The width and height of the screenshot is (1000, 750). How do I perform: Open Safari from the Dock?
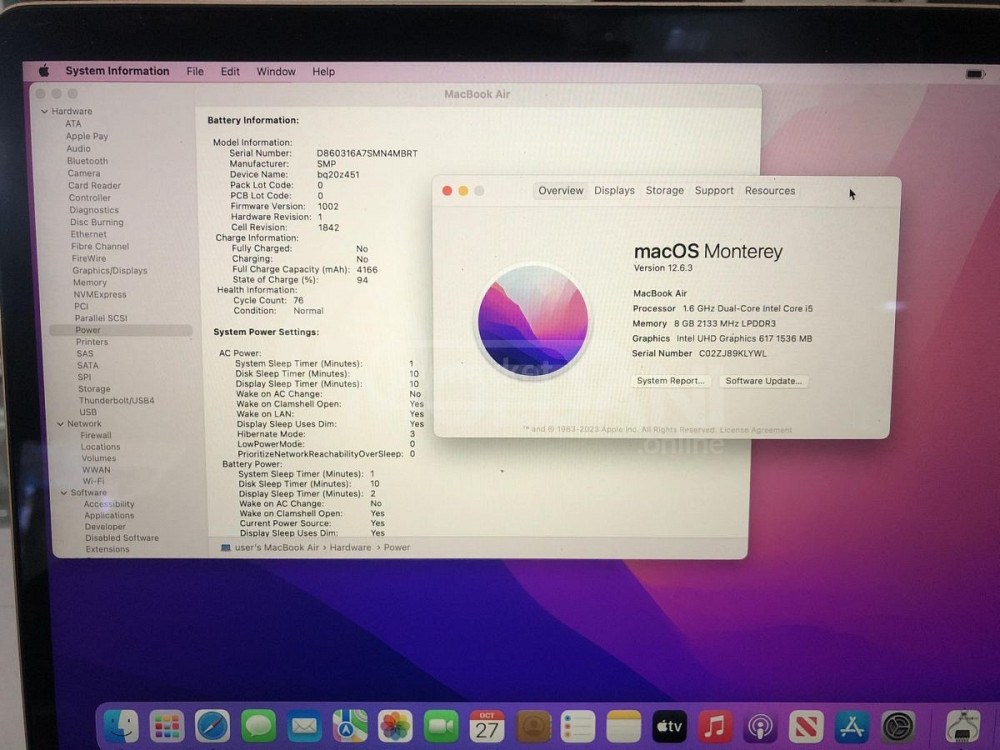click(x=212, y=725)
